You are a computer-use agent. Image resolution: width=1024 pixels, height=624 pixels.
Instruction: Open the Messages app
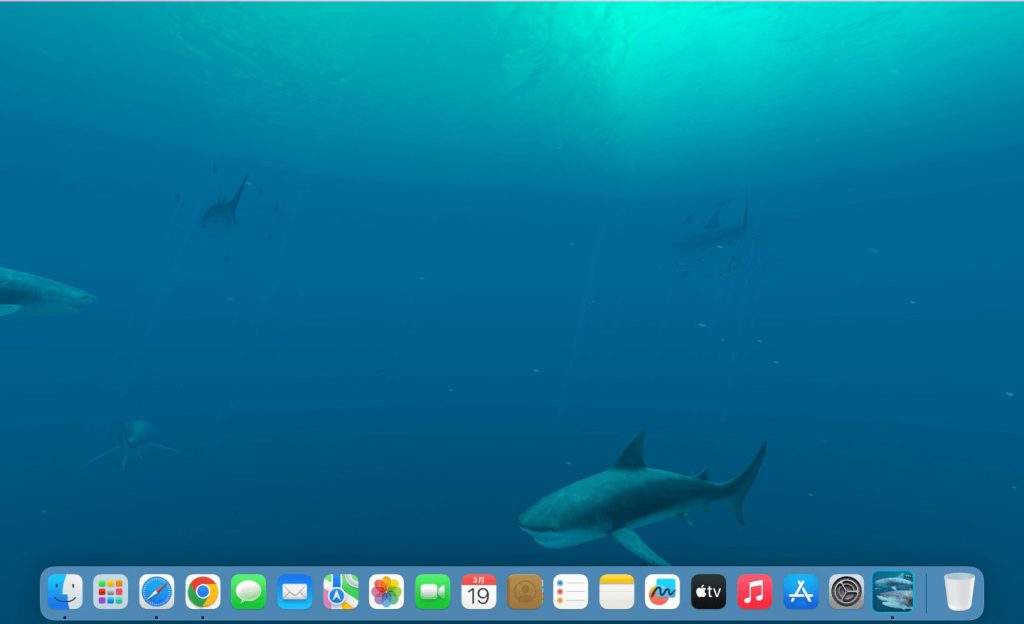click(249, 592)
